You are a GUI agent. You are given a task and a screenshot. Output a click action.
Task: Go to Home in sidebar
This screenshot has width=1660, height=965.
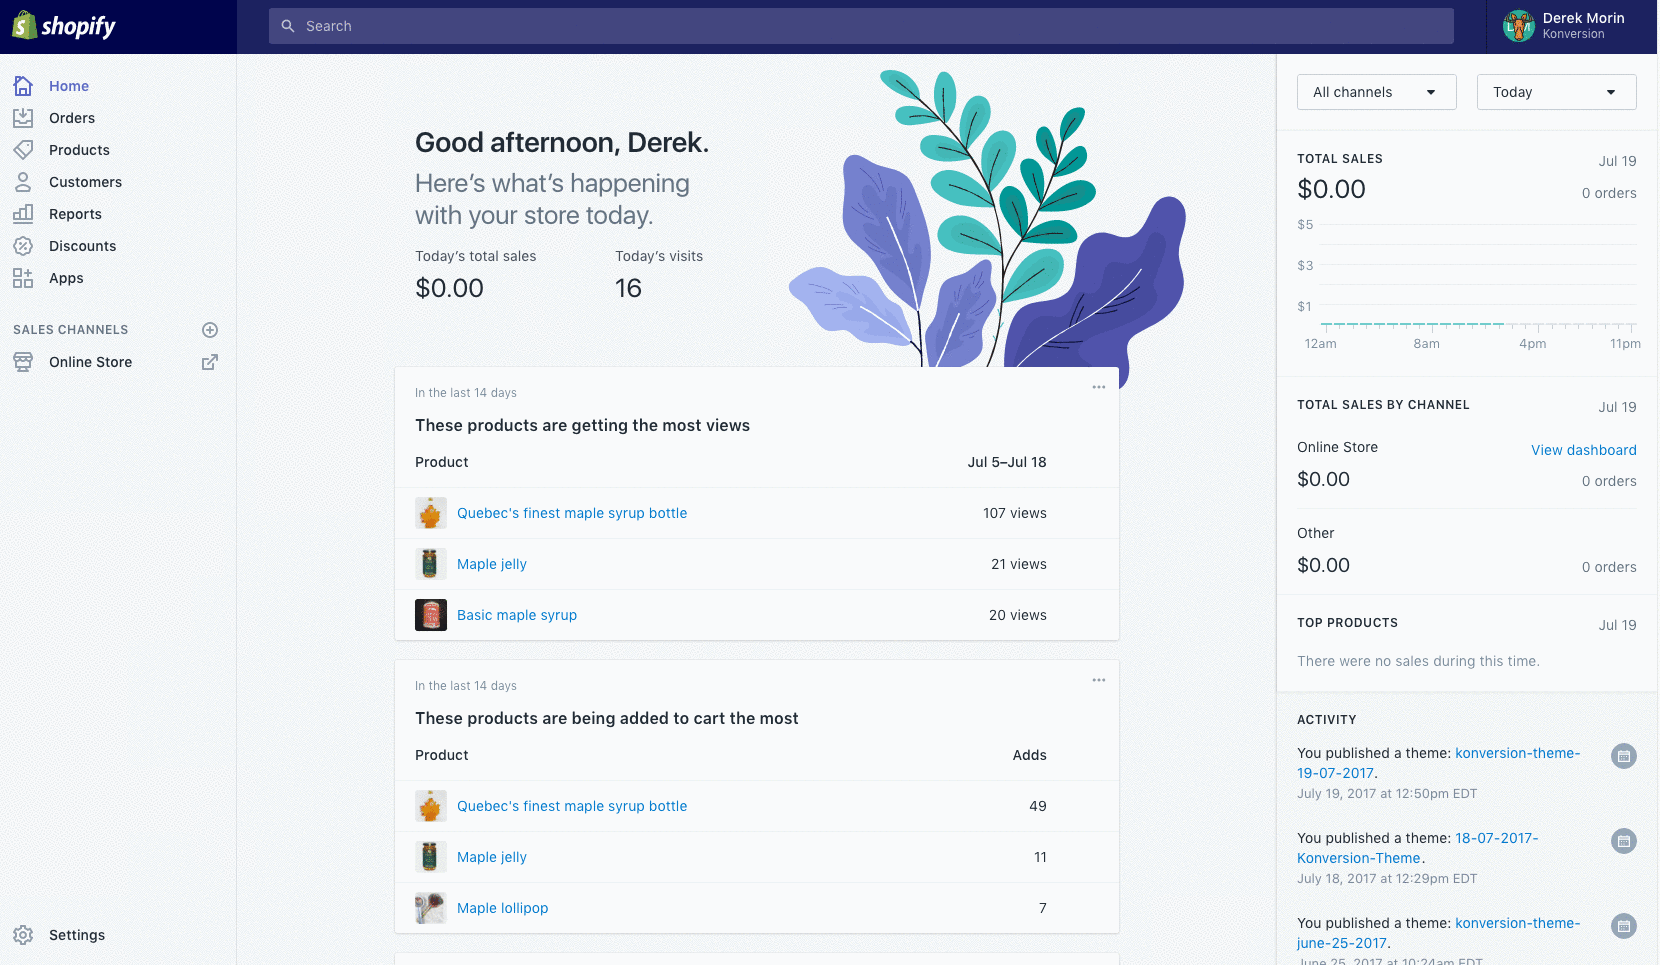click(69, 86)
